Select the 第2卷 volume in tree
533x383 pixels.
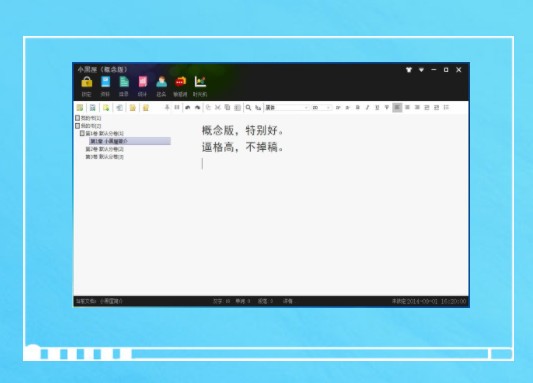pyautogui.click(x=104, y=149)
